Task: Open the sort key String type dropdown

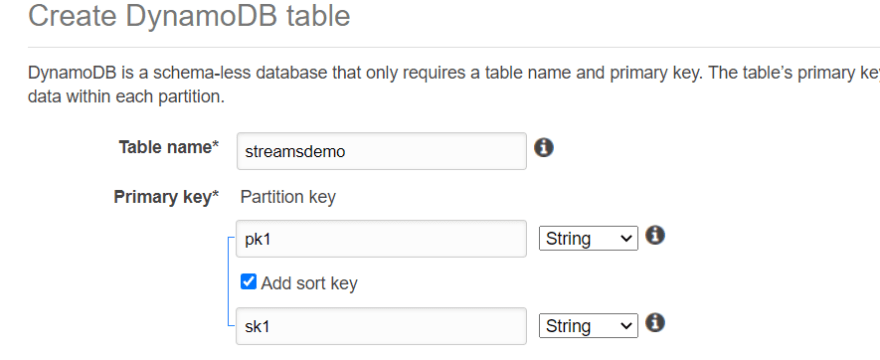Action: (588, 326)
